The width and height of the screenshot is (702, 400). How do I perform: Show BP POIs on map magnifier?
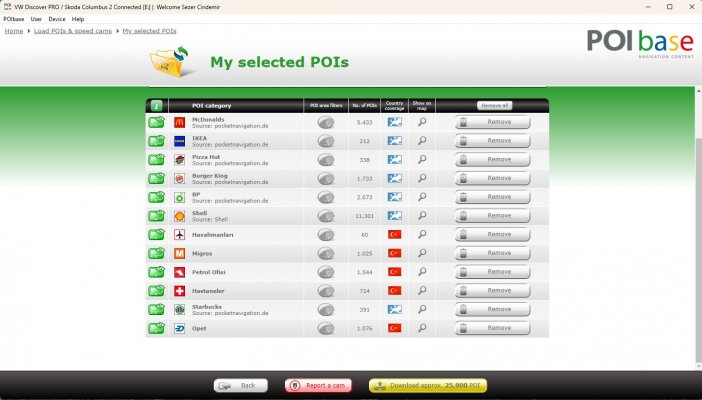(x=422, y=197)
